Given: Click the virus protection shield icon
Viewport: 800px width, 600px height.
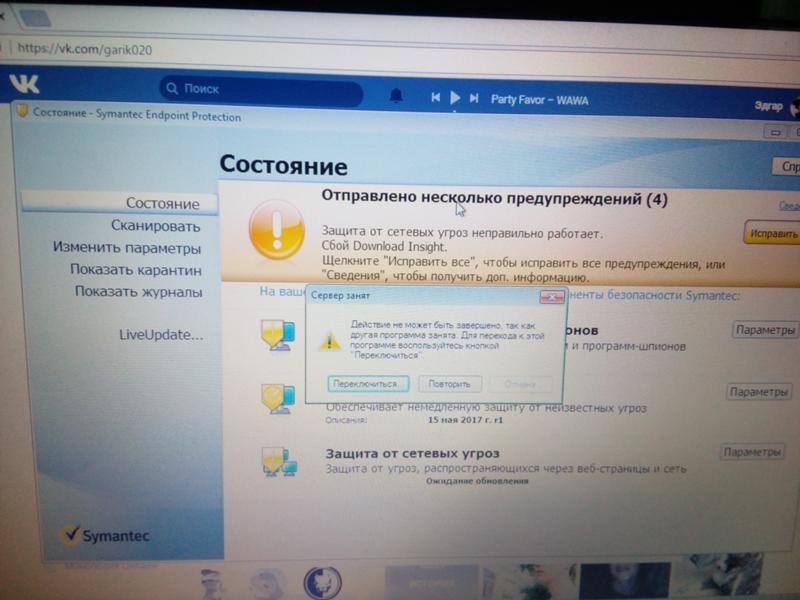Looking at the screenshot, I should pos(278,335).
